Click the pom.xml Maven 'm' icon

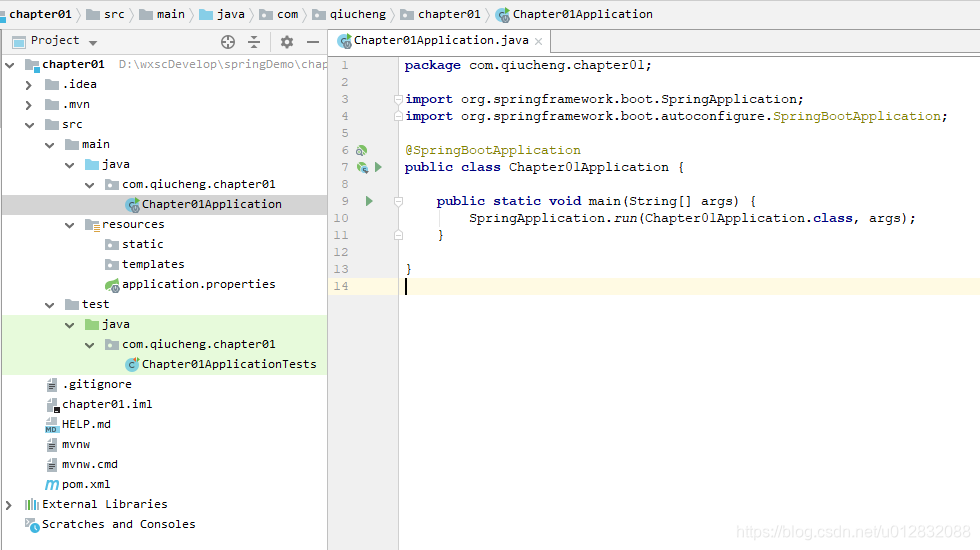click(52, 485)
